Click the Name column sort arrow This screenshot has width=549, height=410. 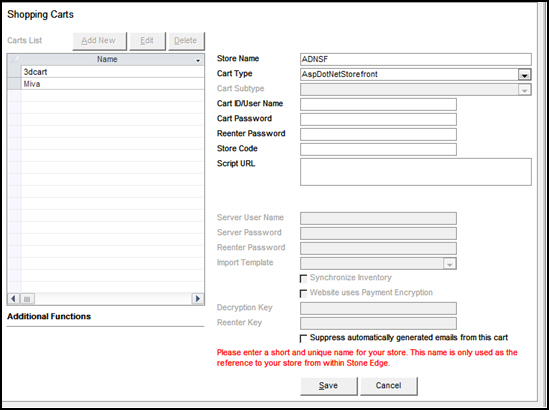[x=198, y=61]
